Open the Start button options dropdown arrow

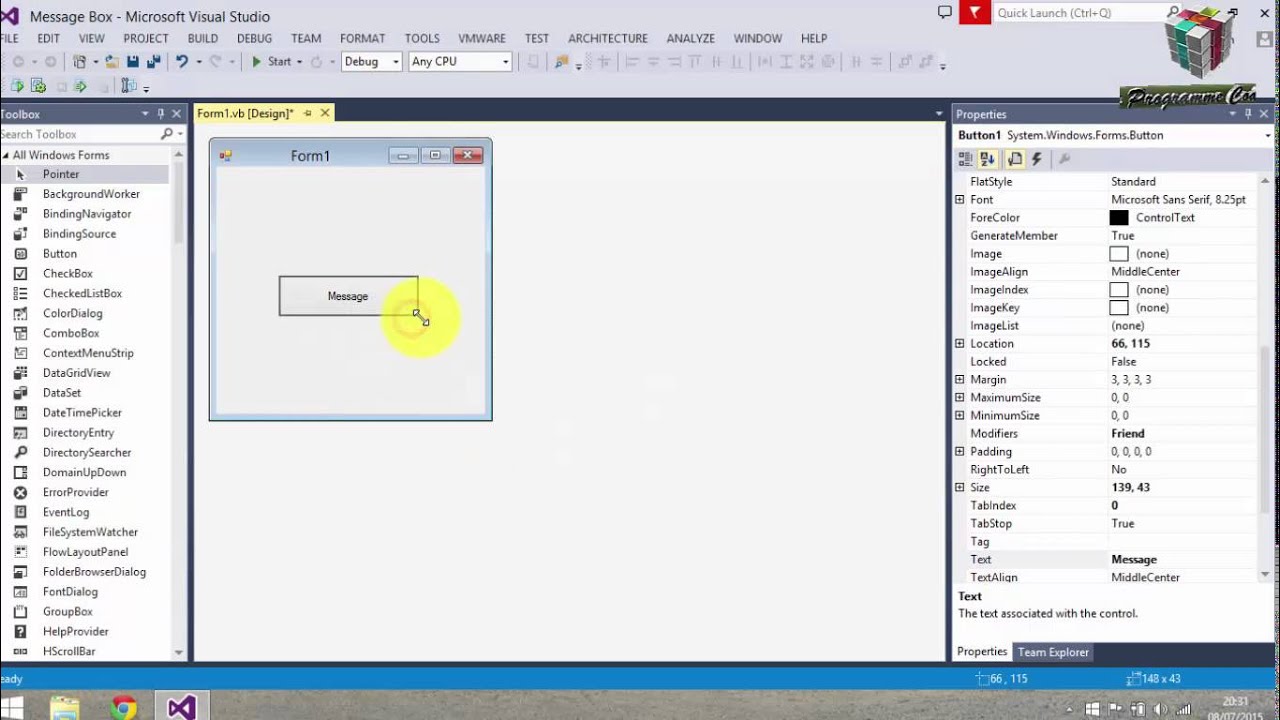click(x=299, y=62)
